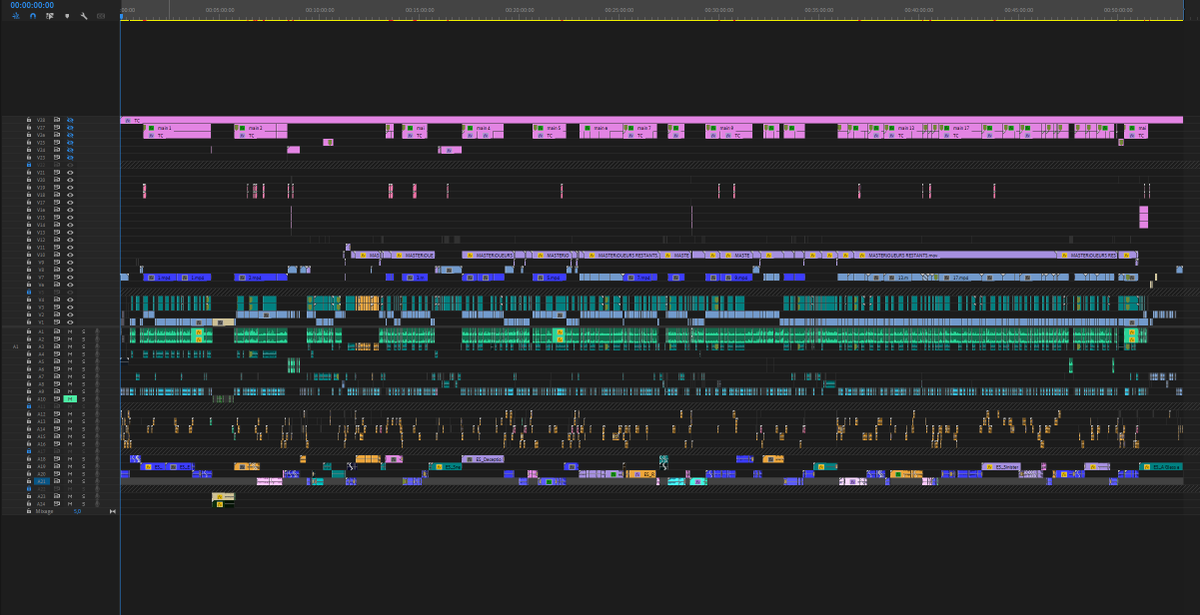Click voice-over record mic on track A3

pos(97,346)
